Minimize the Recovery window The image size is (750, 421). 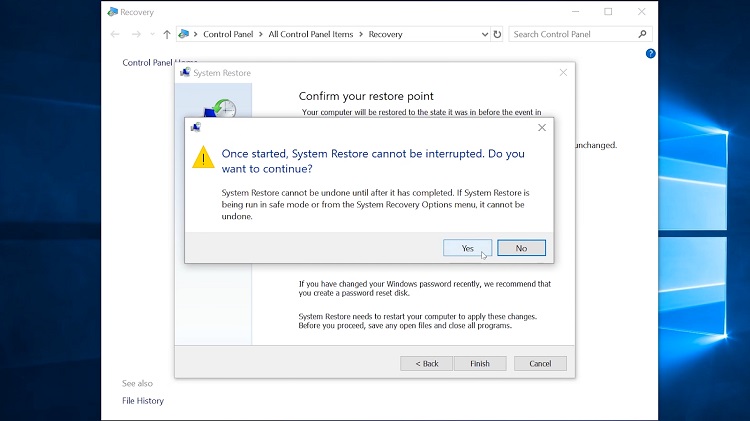575,11
